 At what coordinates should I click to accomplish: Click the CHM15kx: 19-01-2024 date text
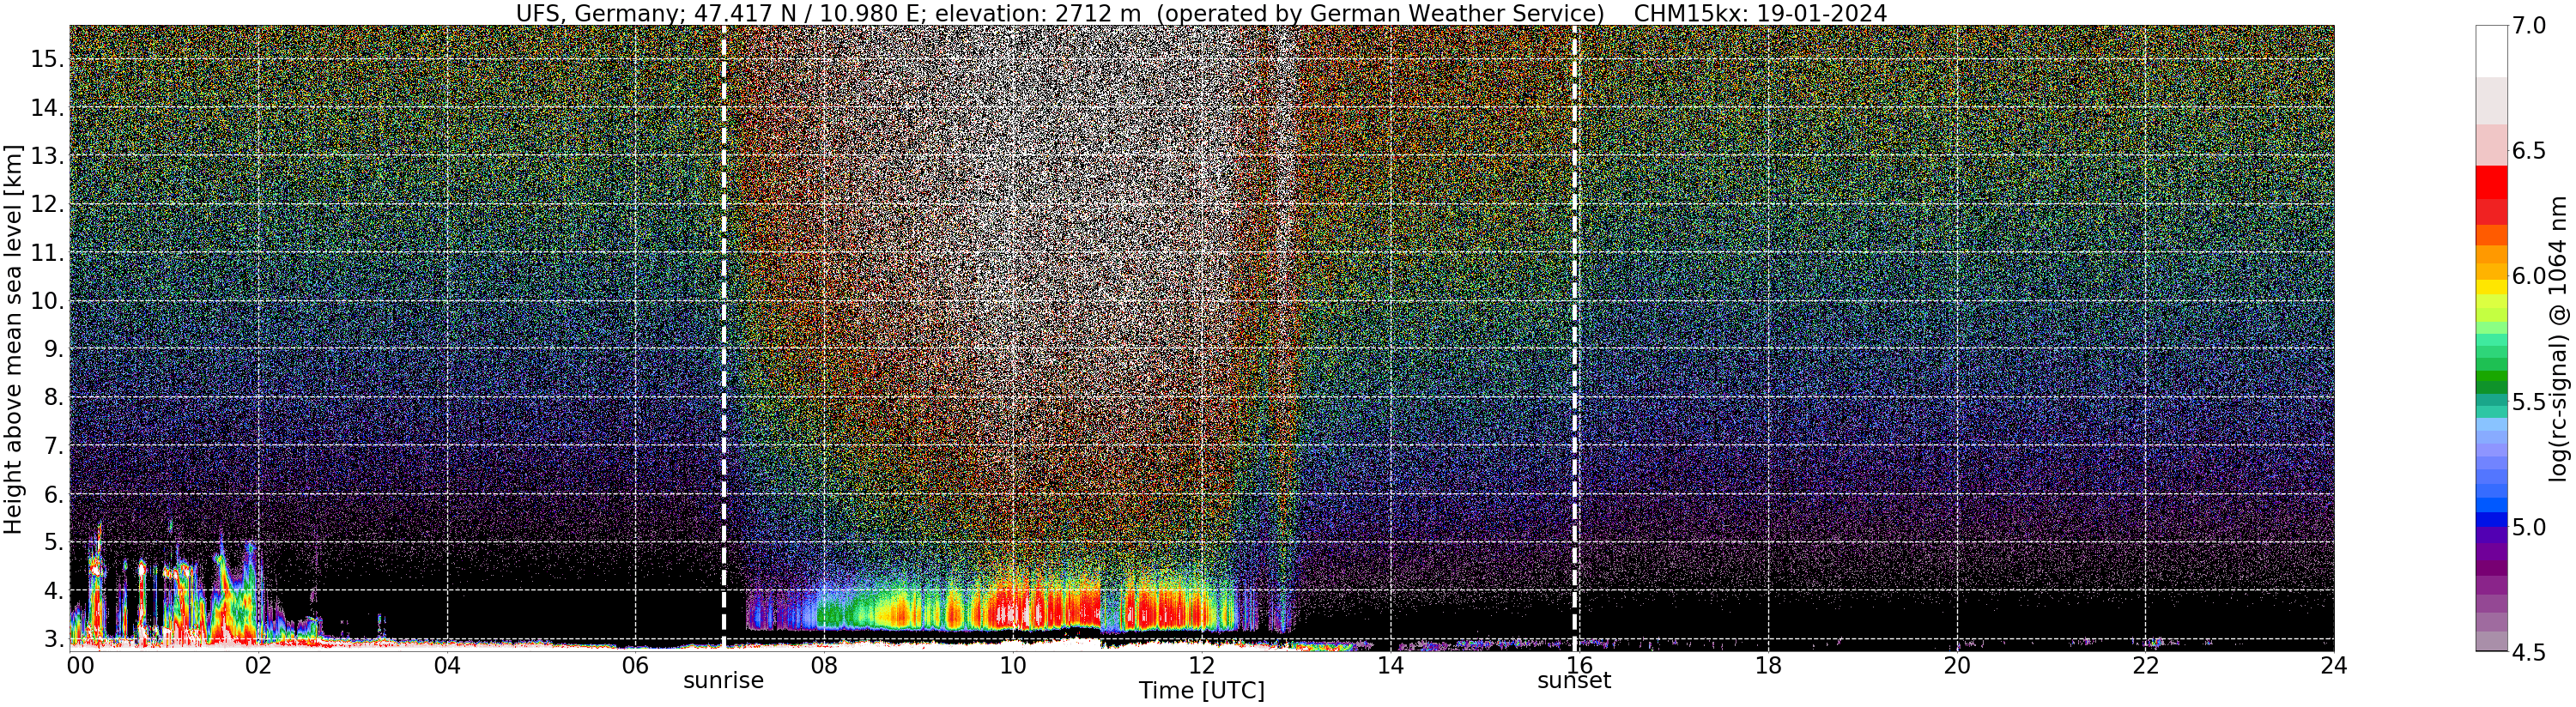pos(1760,13)
